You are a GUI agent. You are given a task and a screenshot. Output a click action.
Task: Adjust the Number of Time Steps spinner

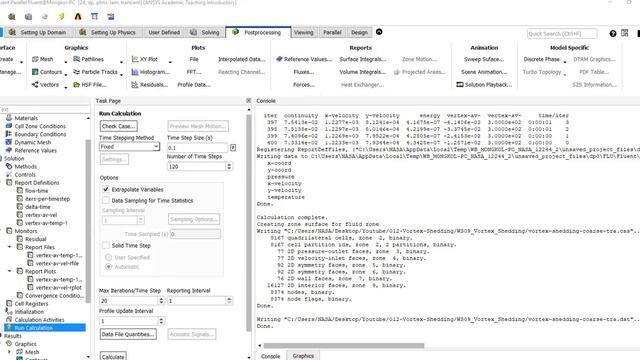(x=229, y=167)
